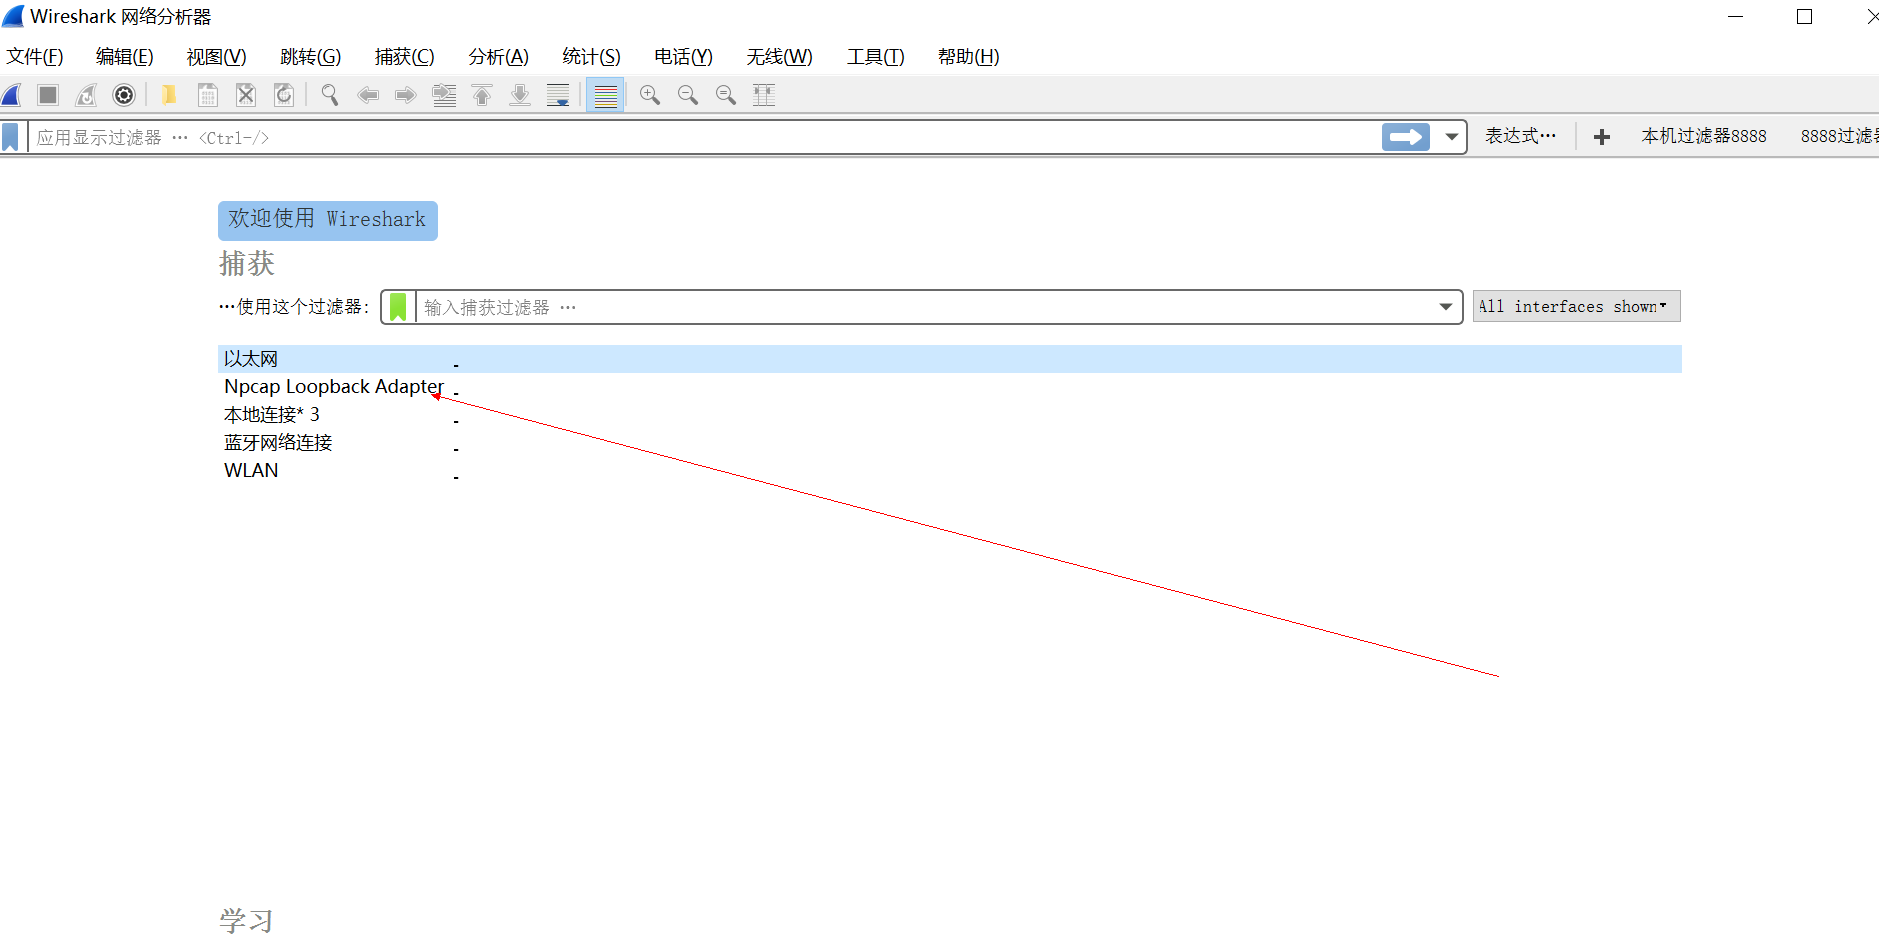
Task: Restart the current capture
Action: [86, 95]
